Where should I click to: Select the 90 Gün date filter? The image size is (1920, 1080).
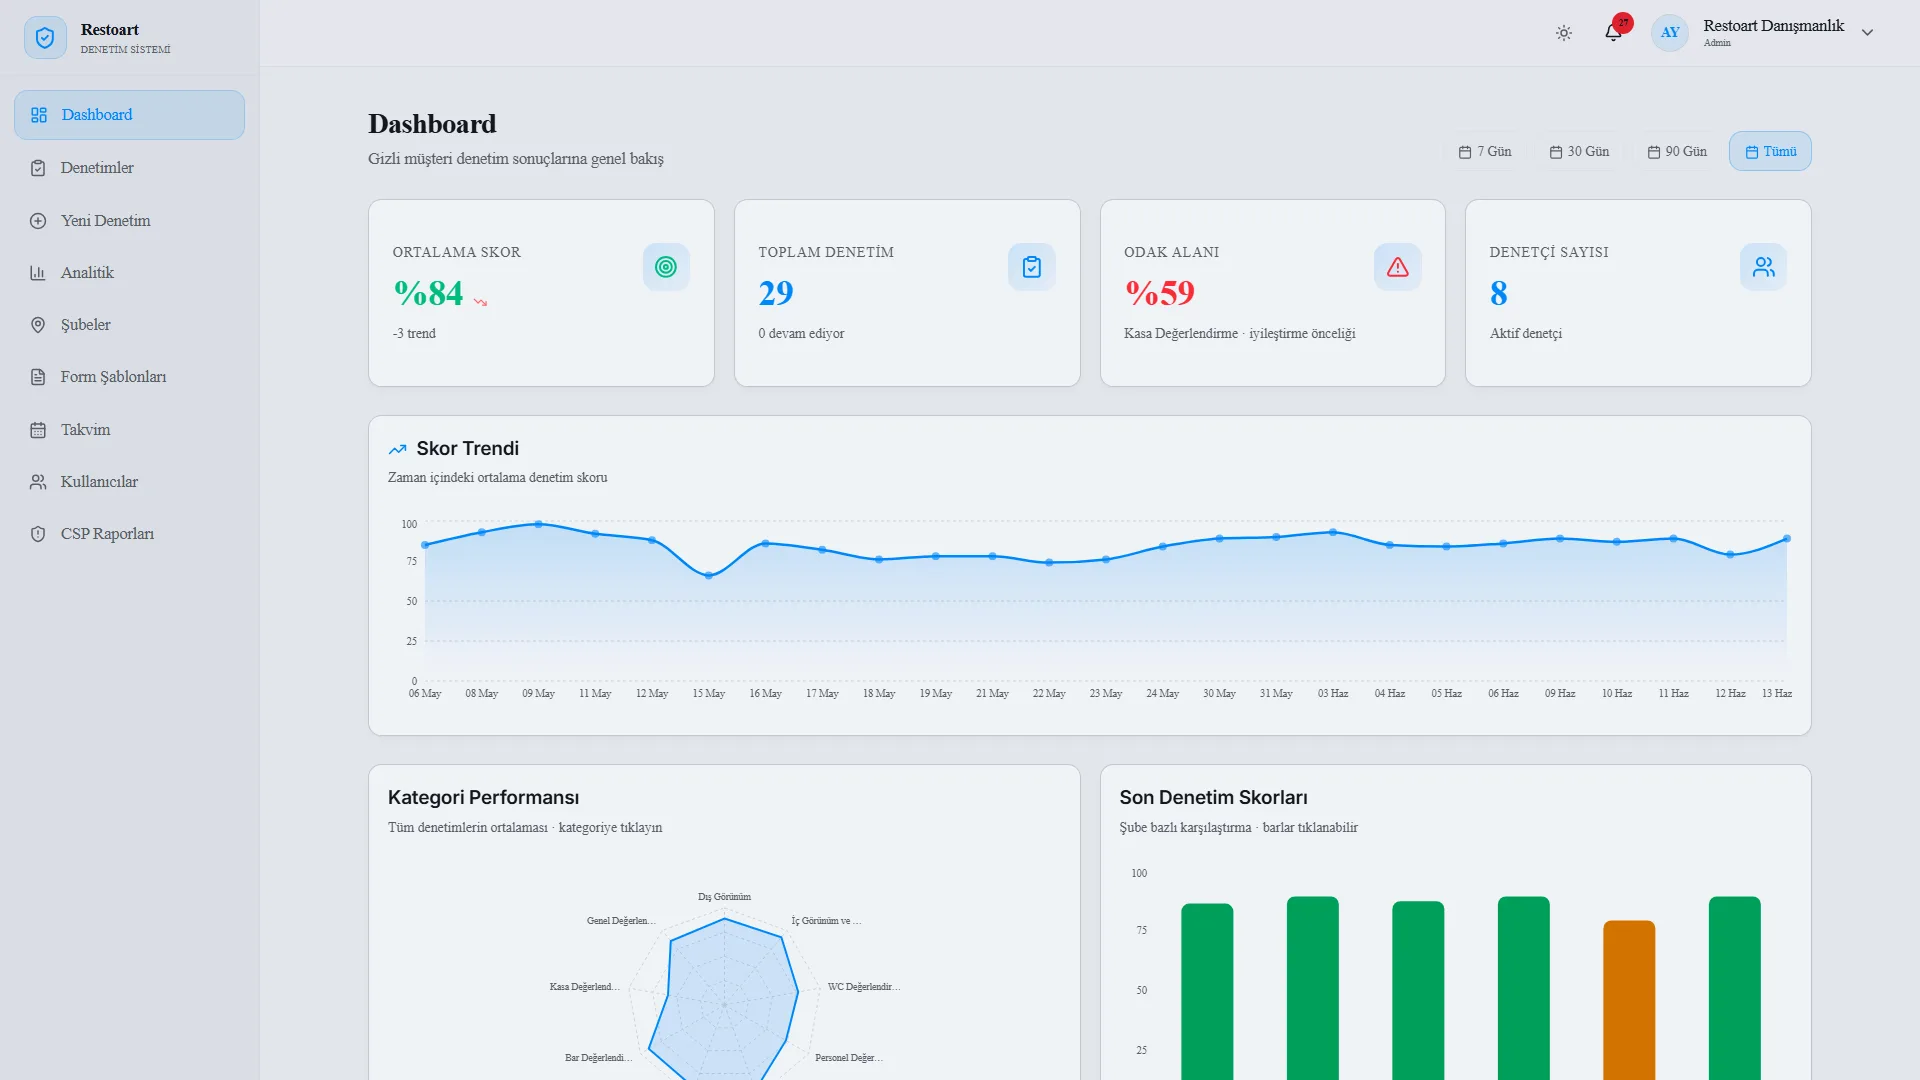[1677, 152]
